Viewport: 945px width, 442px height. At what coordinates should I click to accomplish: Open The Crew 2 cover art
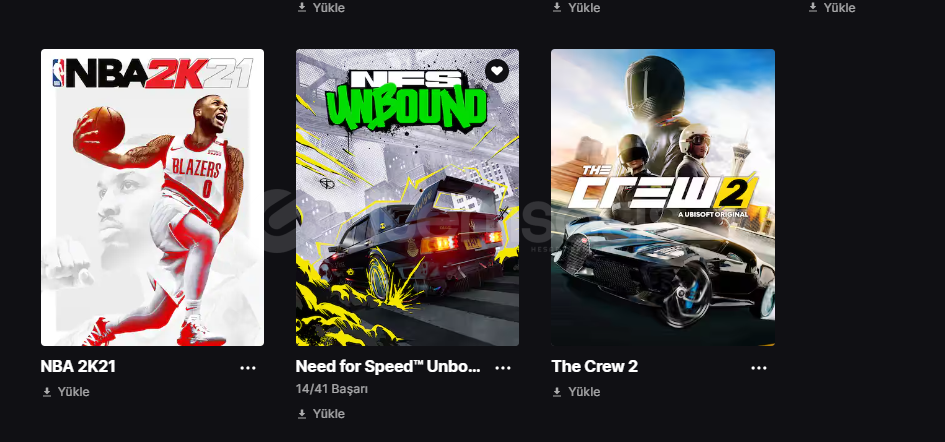point(663,197)
